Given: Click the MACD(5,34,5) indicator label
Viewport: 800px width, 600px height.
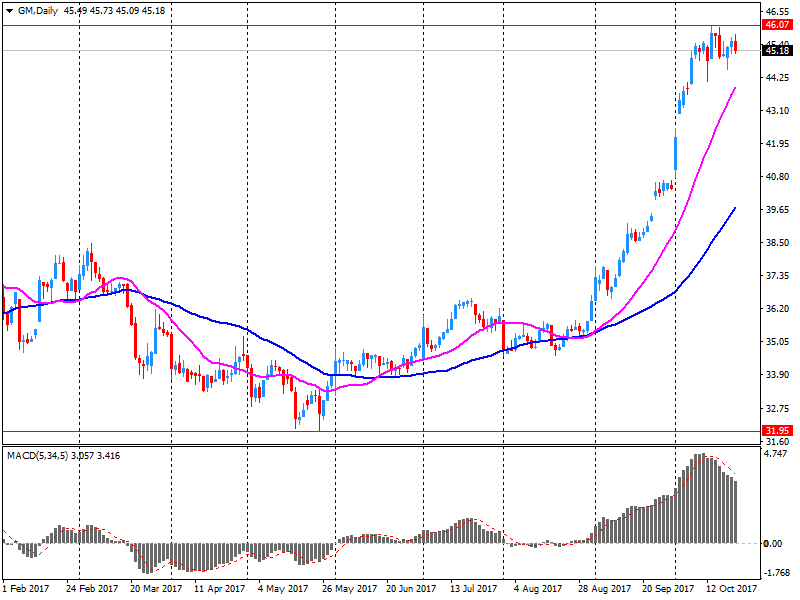Looking at the screenshot, I should click(38, 456).
